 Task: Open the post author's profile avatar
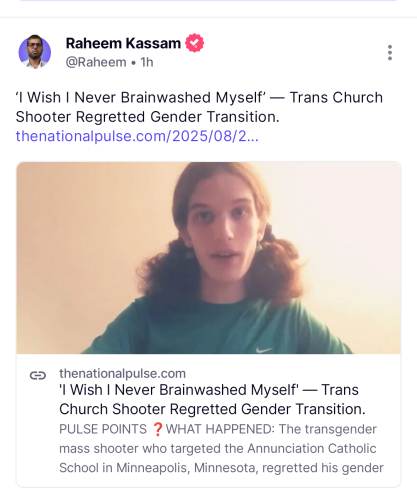(x=35, y=52)
